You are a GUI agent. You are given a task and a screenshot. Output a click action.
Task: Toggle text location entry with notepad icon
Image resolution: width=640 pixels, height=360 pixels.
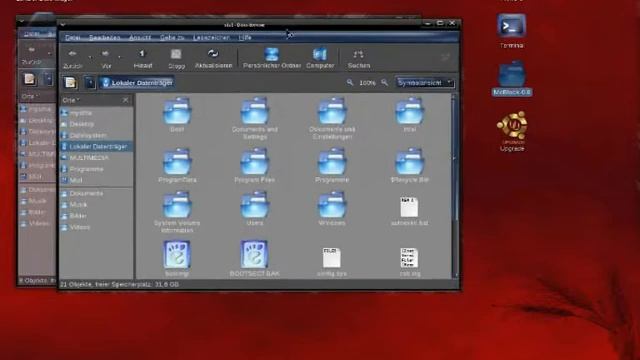[70, 82]
